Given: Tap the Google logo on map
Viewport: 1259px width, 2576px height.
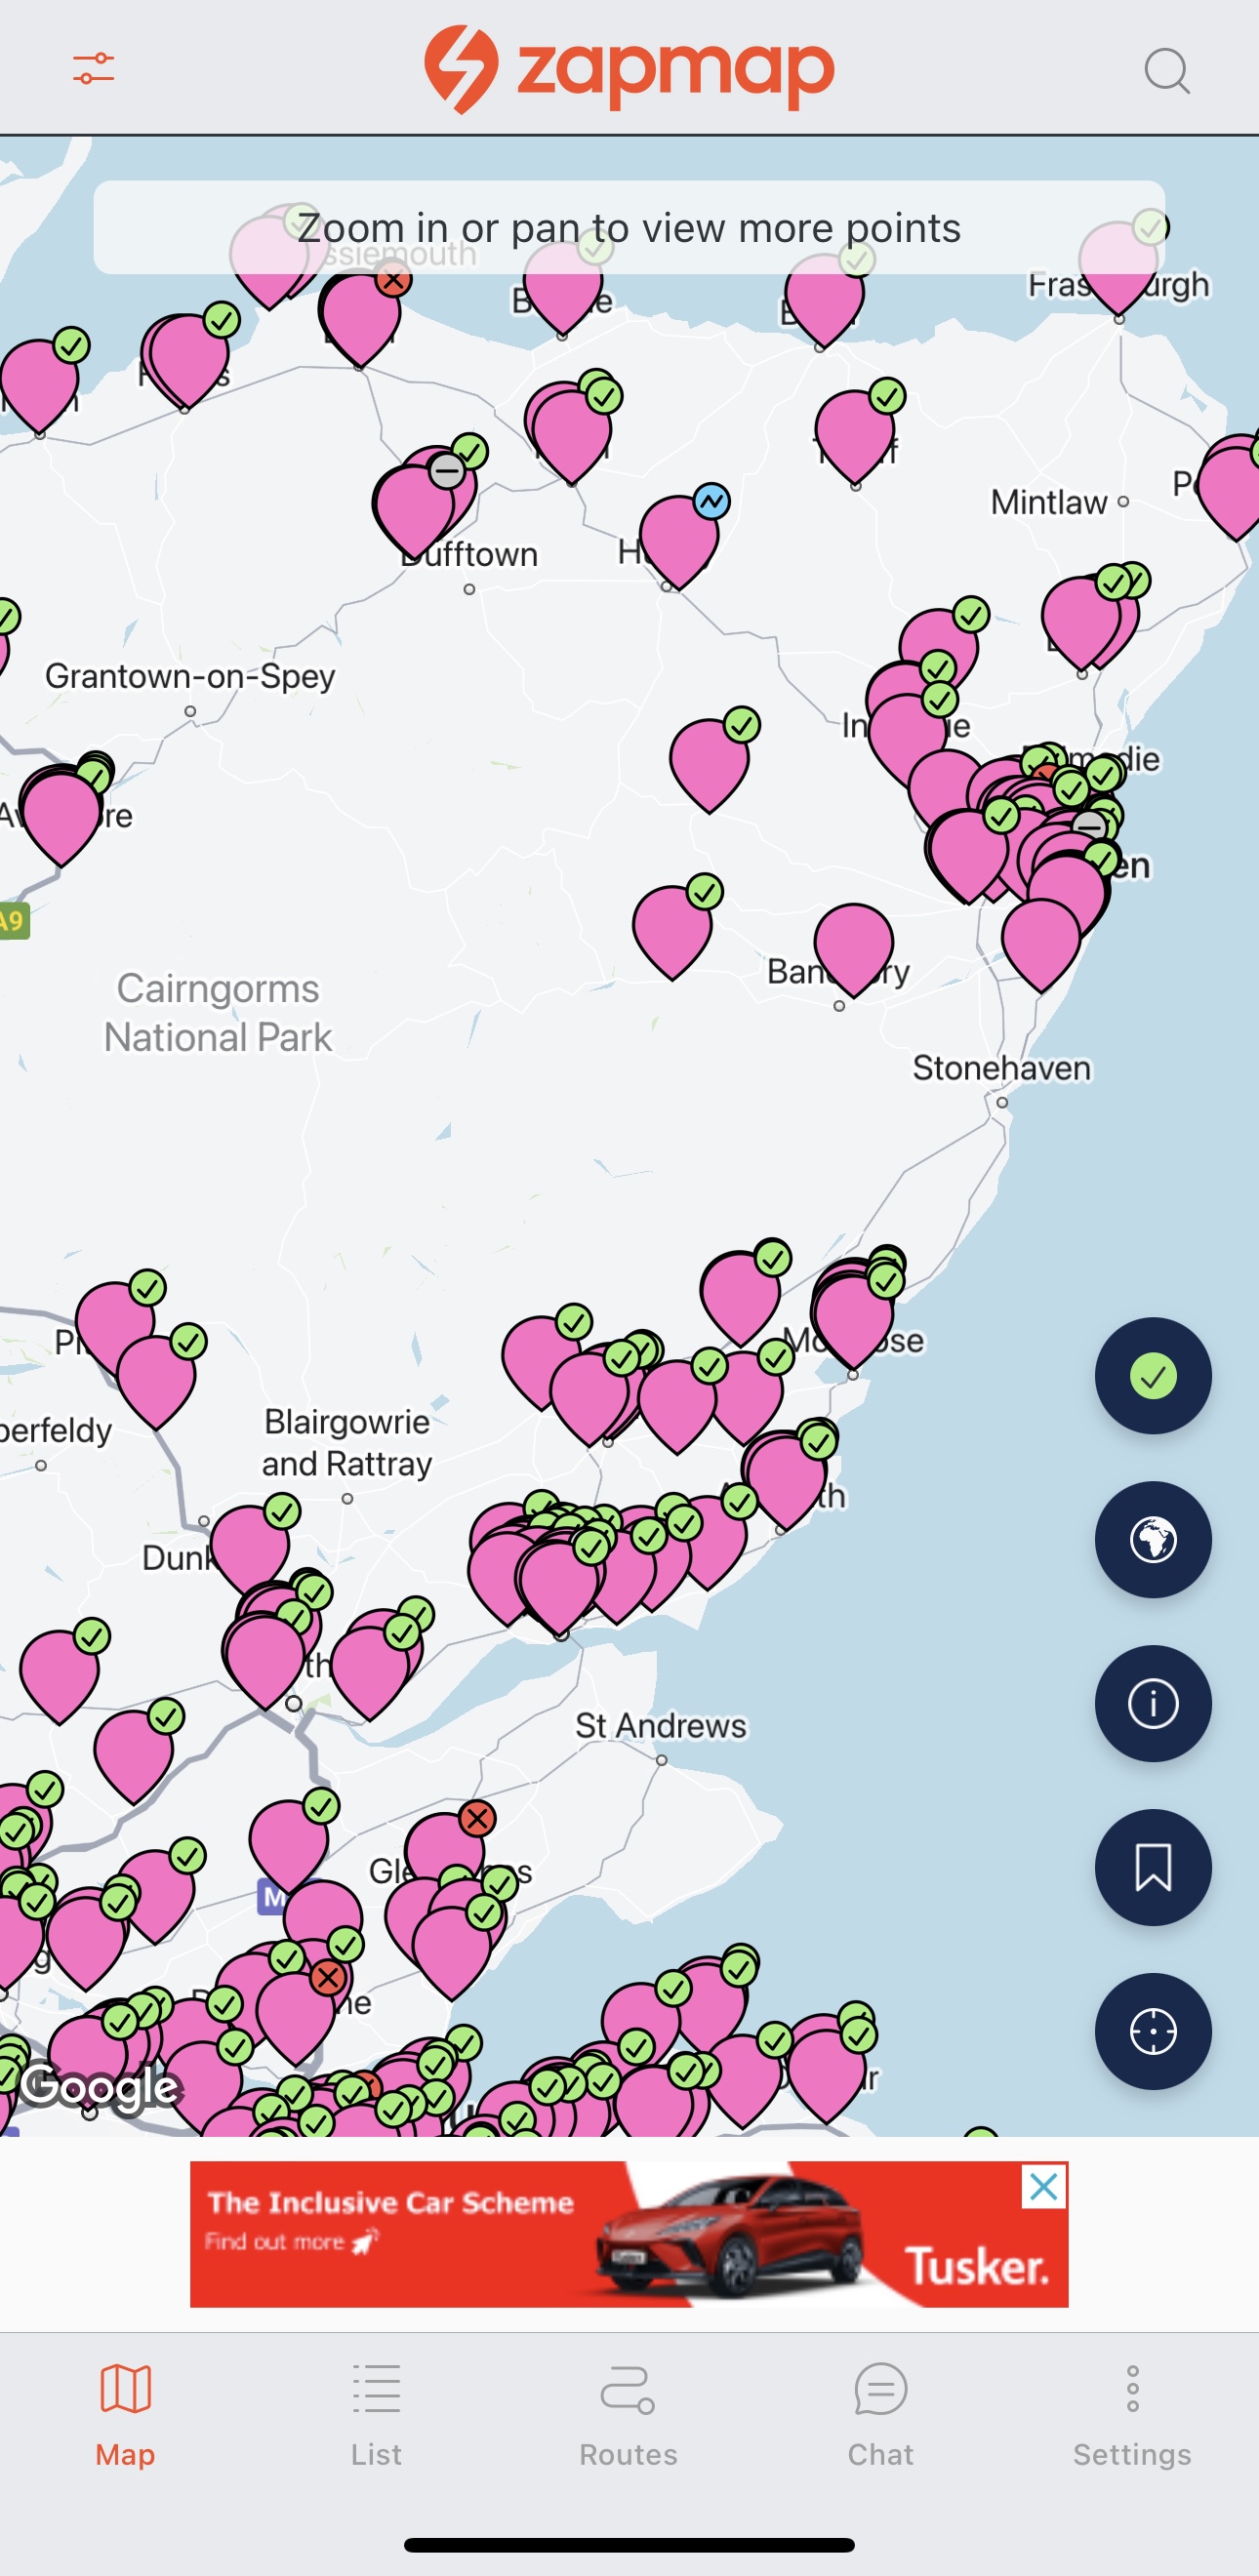Looking at the screenshot, I should (x=100, y=2086).
